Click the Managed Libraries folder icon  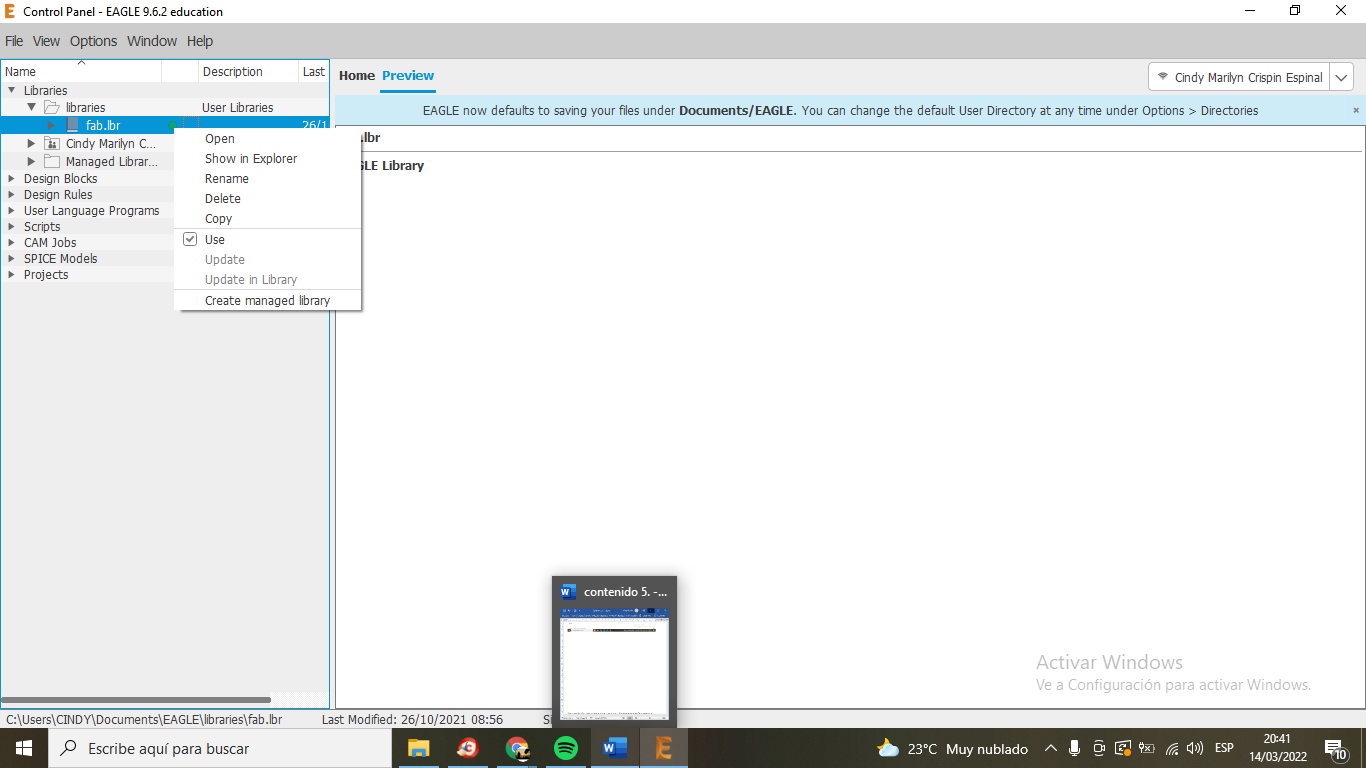pyautogui.click(x=52, y=161)
